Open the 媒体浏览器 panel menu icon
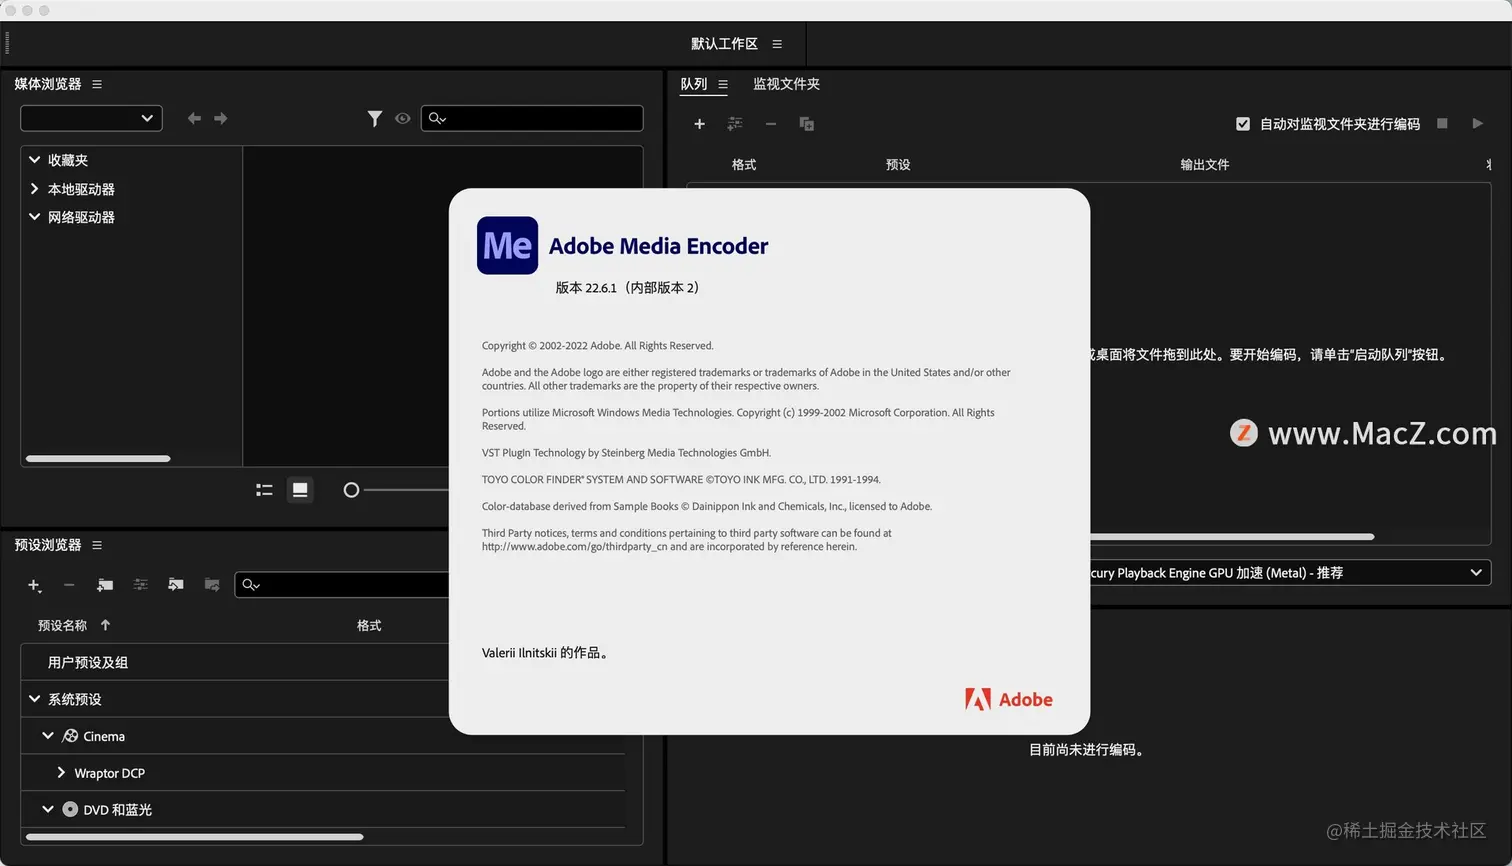 pos(97,84)
